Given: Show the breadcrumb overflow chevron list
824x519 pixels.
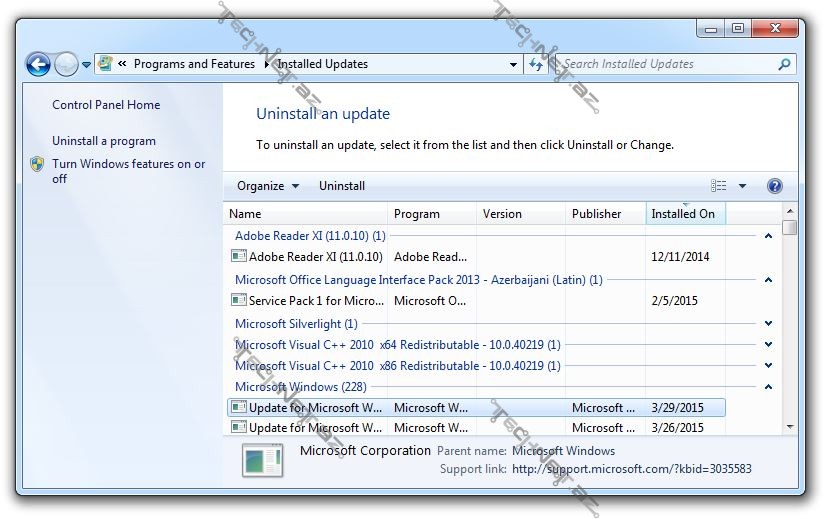Looking at the screenshot, I should point(122,64).
